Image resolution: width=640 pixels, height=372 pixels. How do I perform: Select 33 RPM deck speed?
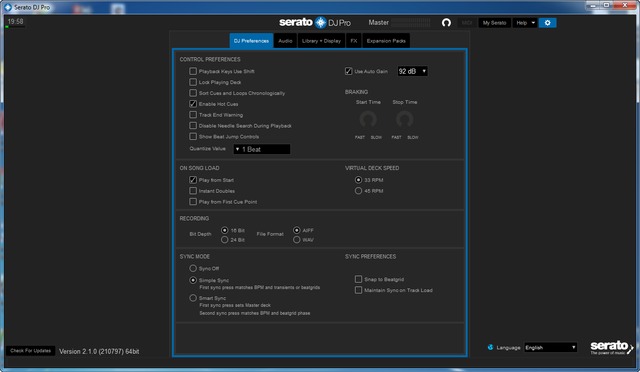[x=358, y=180]
